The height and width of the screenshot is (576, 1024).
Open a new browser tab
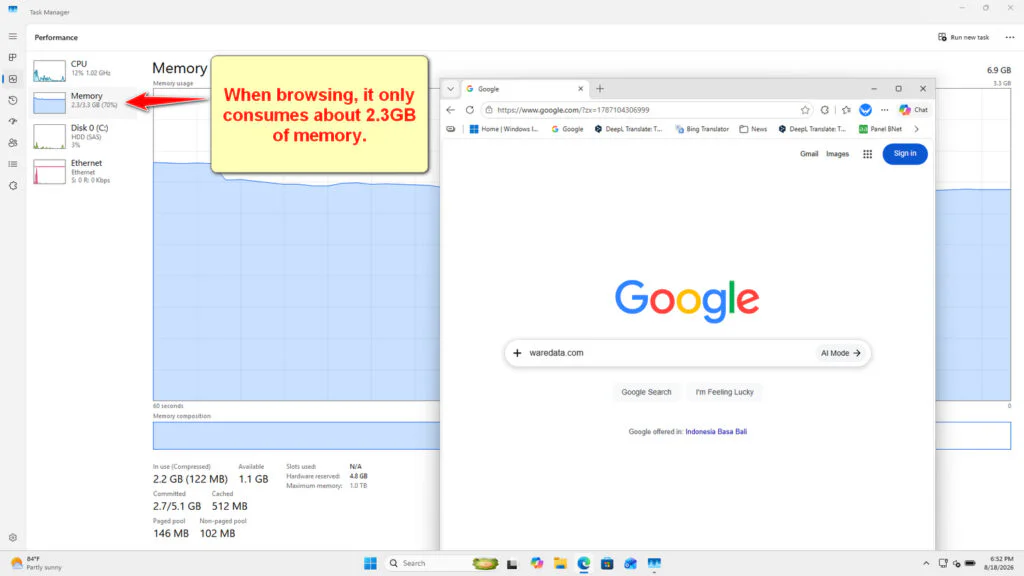(x=600, y=89)
